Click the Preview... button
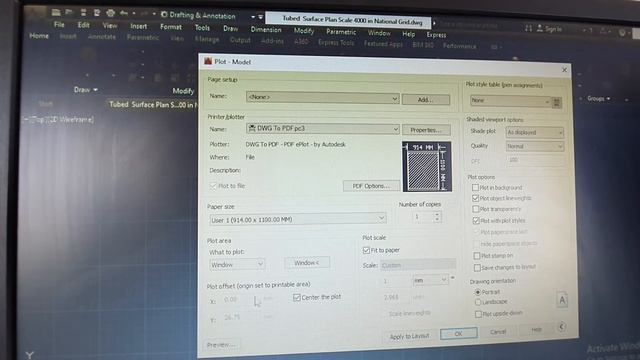The width and height of the screenshot is (640, 360). (221, 345)
